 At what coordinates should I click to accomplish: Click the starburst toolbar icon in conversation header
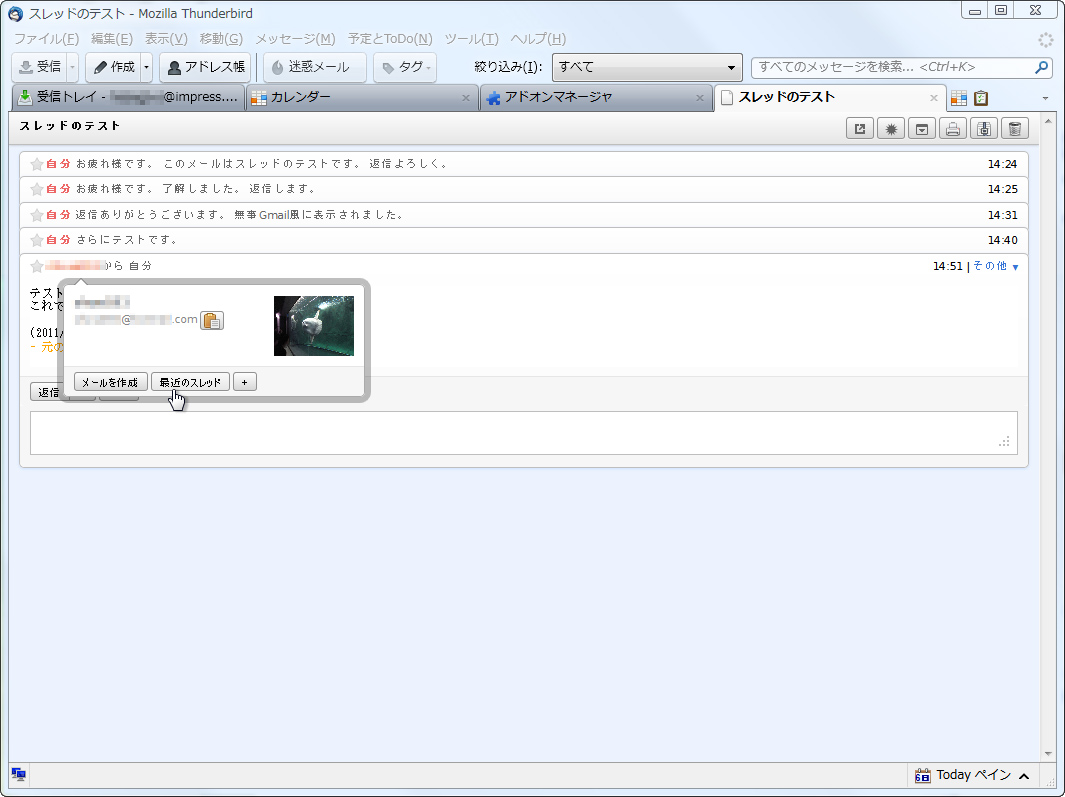pos(891,128)
